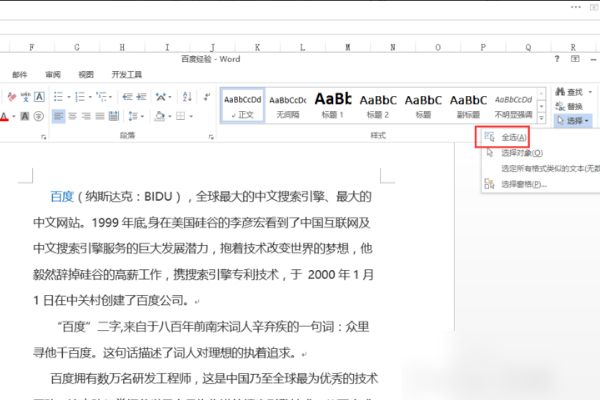
Task: Click the Multilevel List icon
Action: click(x=101, y=97)
